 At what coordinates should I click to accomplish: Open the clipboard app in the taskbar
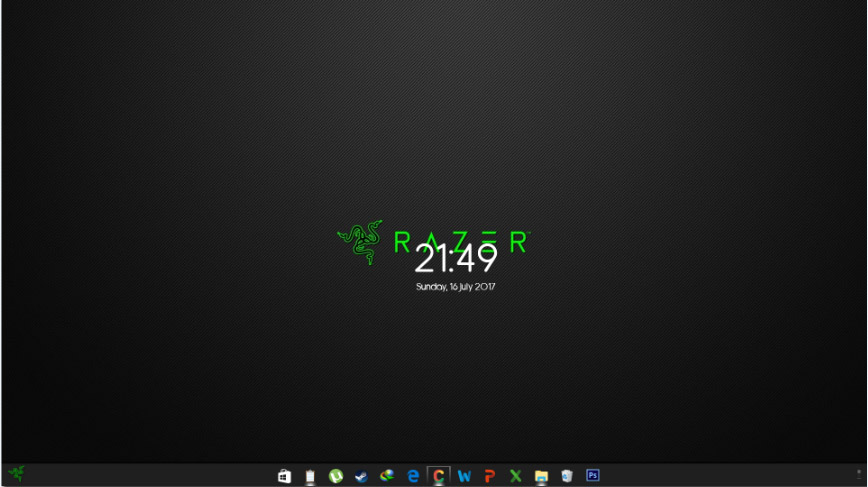310,476
